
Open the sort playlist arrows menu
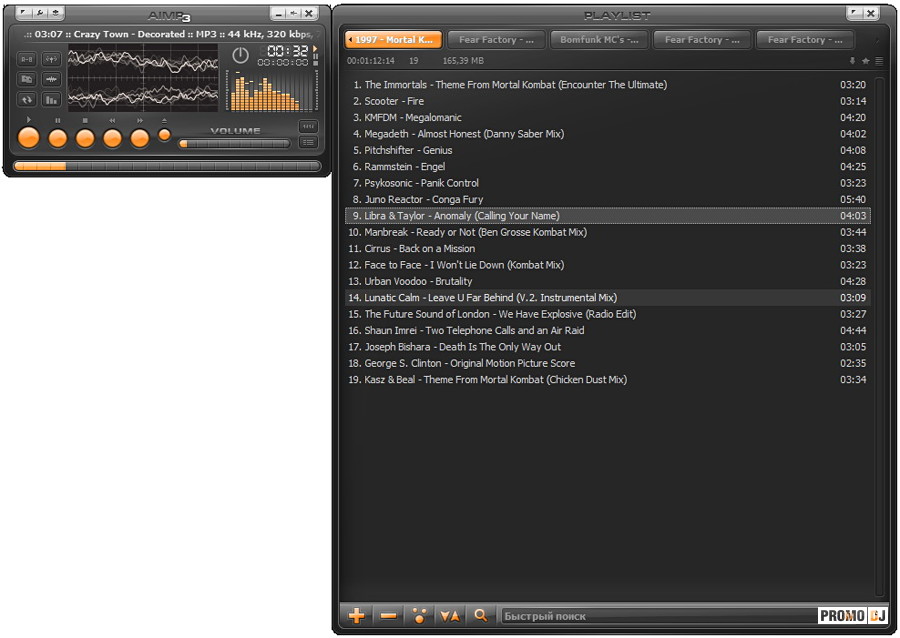coord(450,616)
